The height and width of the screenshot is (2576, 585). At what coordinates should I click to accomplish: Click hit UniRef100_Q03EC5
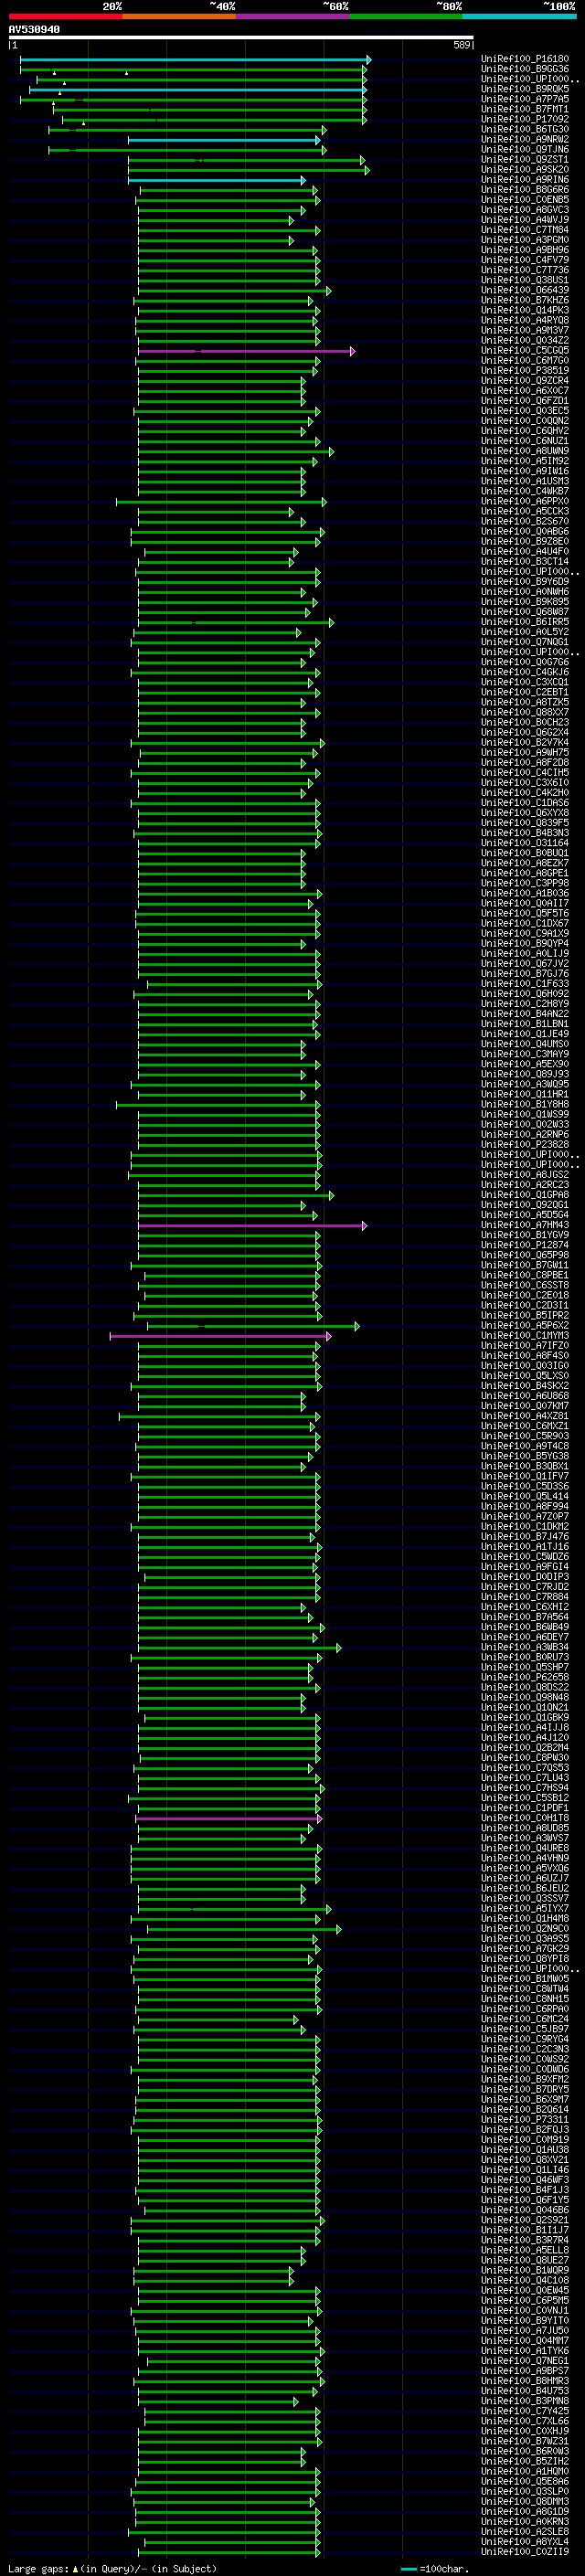point(525,411)
